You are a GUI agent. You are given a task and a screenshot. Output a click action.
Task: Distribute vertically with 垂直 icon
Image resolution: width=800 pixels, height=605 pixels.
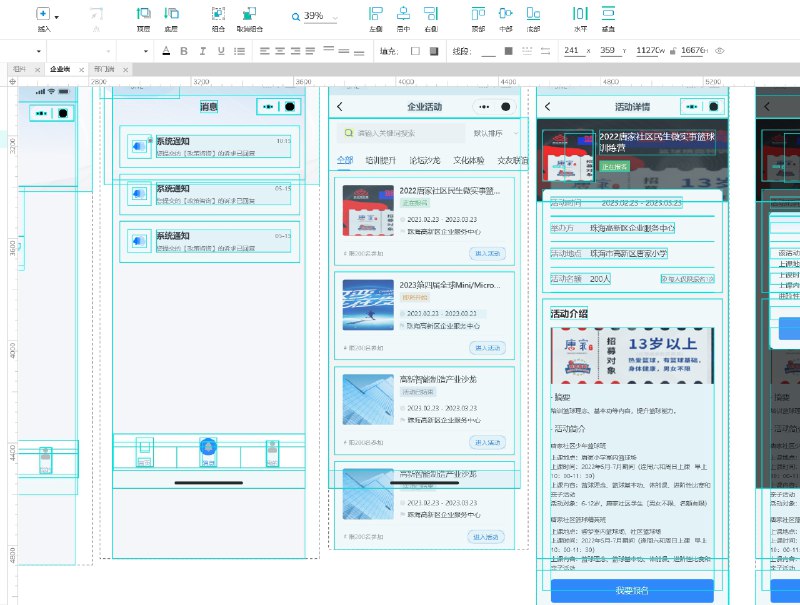pyautogui.click(x=608, y=14)
